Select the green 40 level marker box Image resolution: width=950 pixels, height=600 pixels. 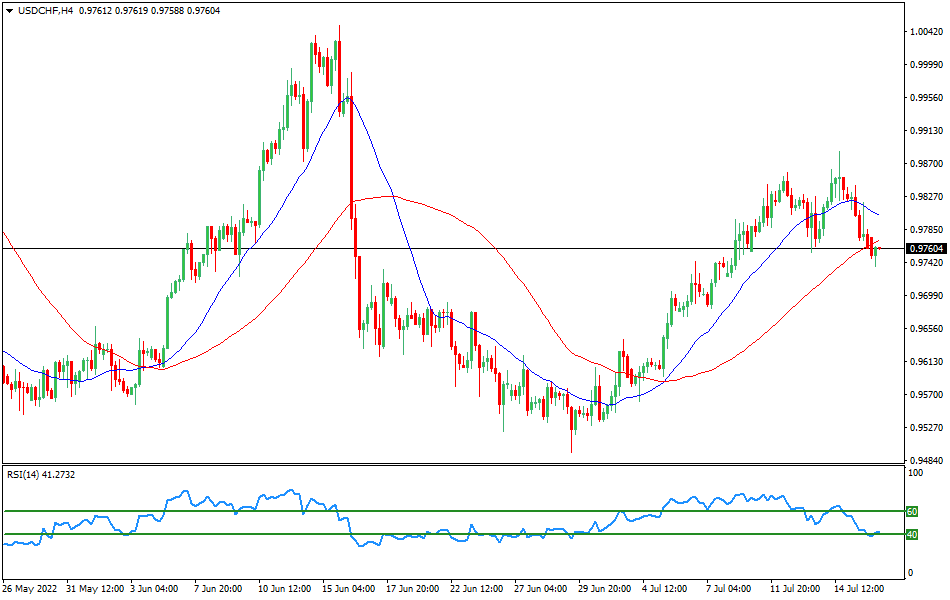point(910,536)
